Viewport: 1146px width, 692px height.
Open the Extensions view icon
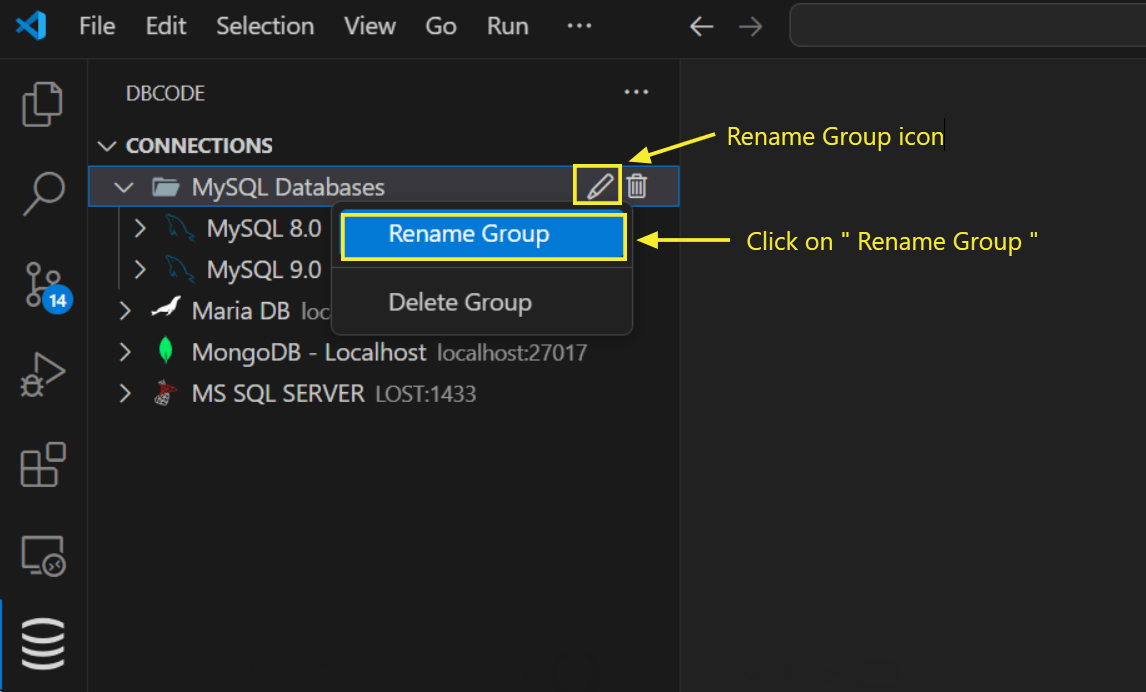[42, 466]
